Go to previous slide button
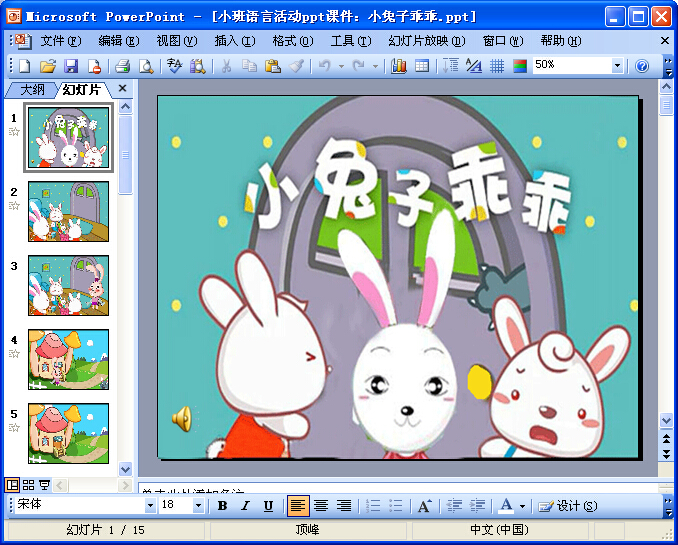The height and width of the screenshot is (545, 678). [x=666, y=439]
